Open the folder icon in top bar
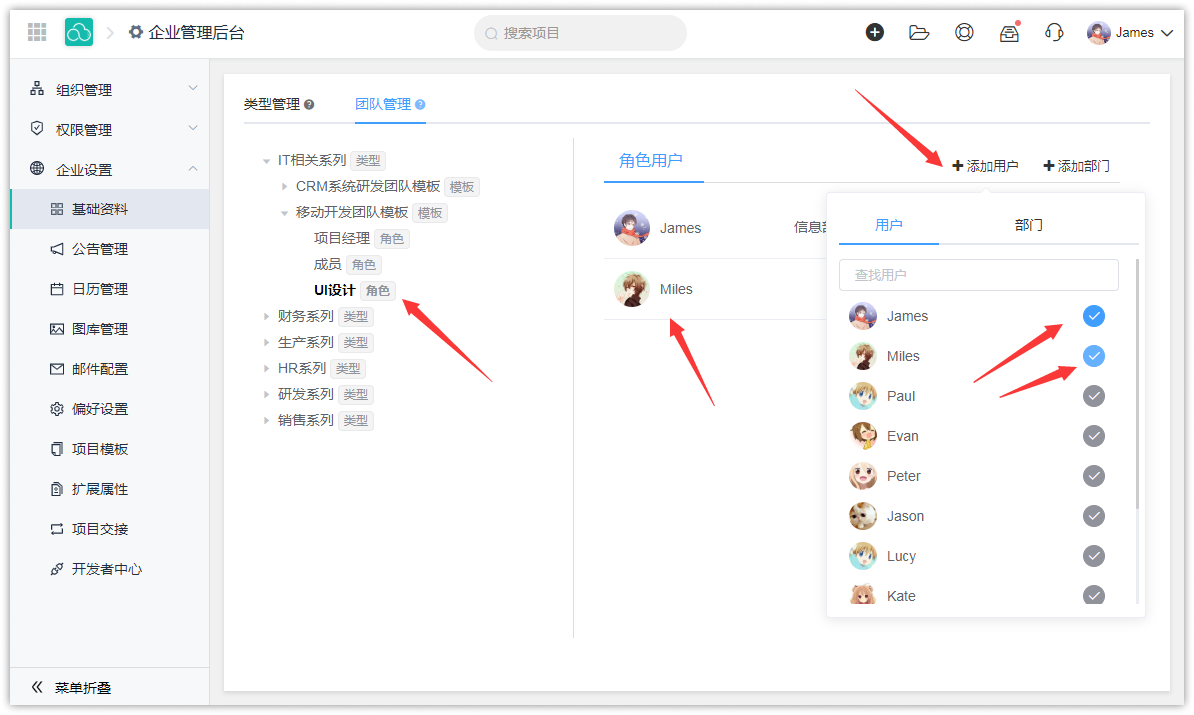 (919, 32)
